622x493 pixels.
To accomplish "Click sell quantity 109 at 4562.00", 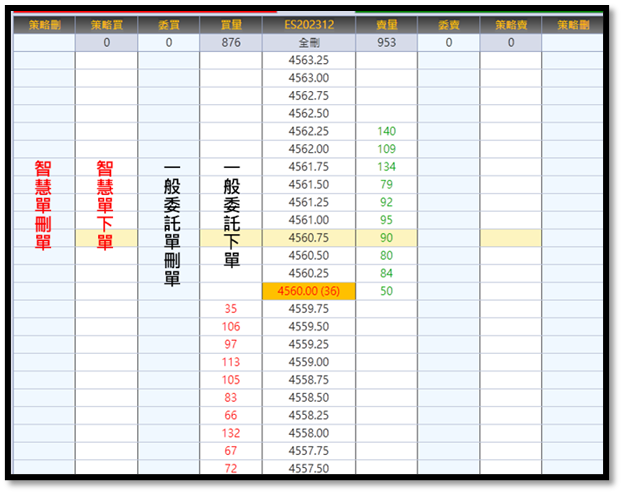I will pos(386,149).
